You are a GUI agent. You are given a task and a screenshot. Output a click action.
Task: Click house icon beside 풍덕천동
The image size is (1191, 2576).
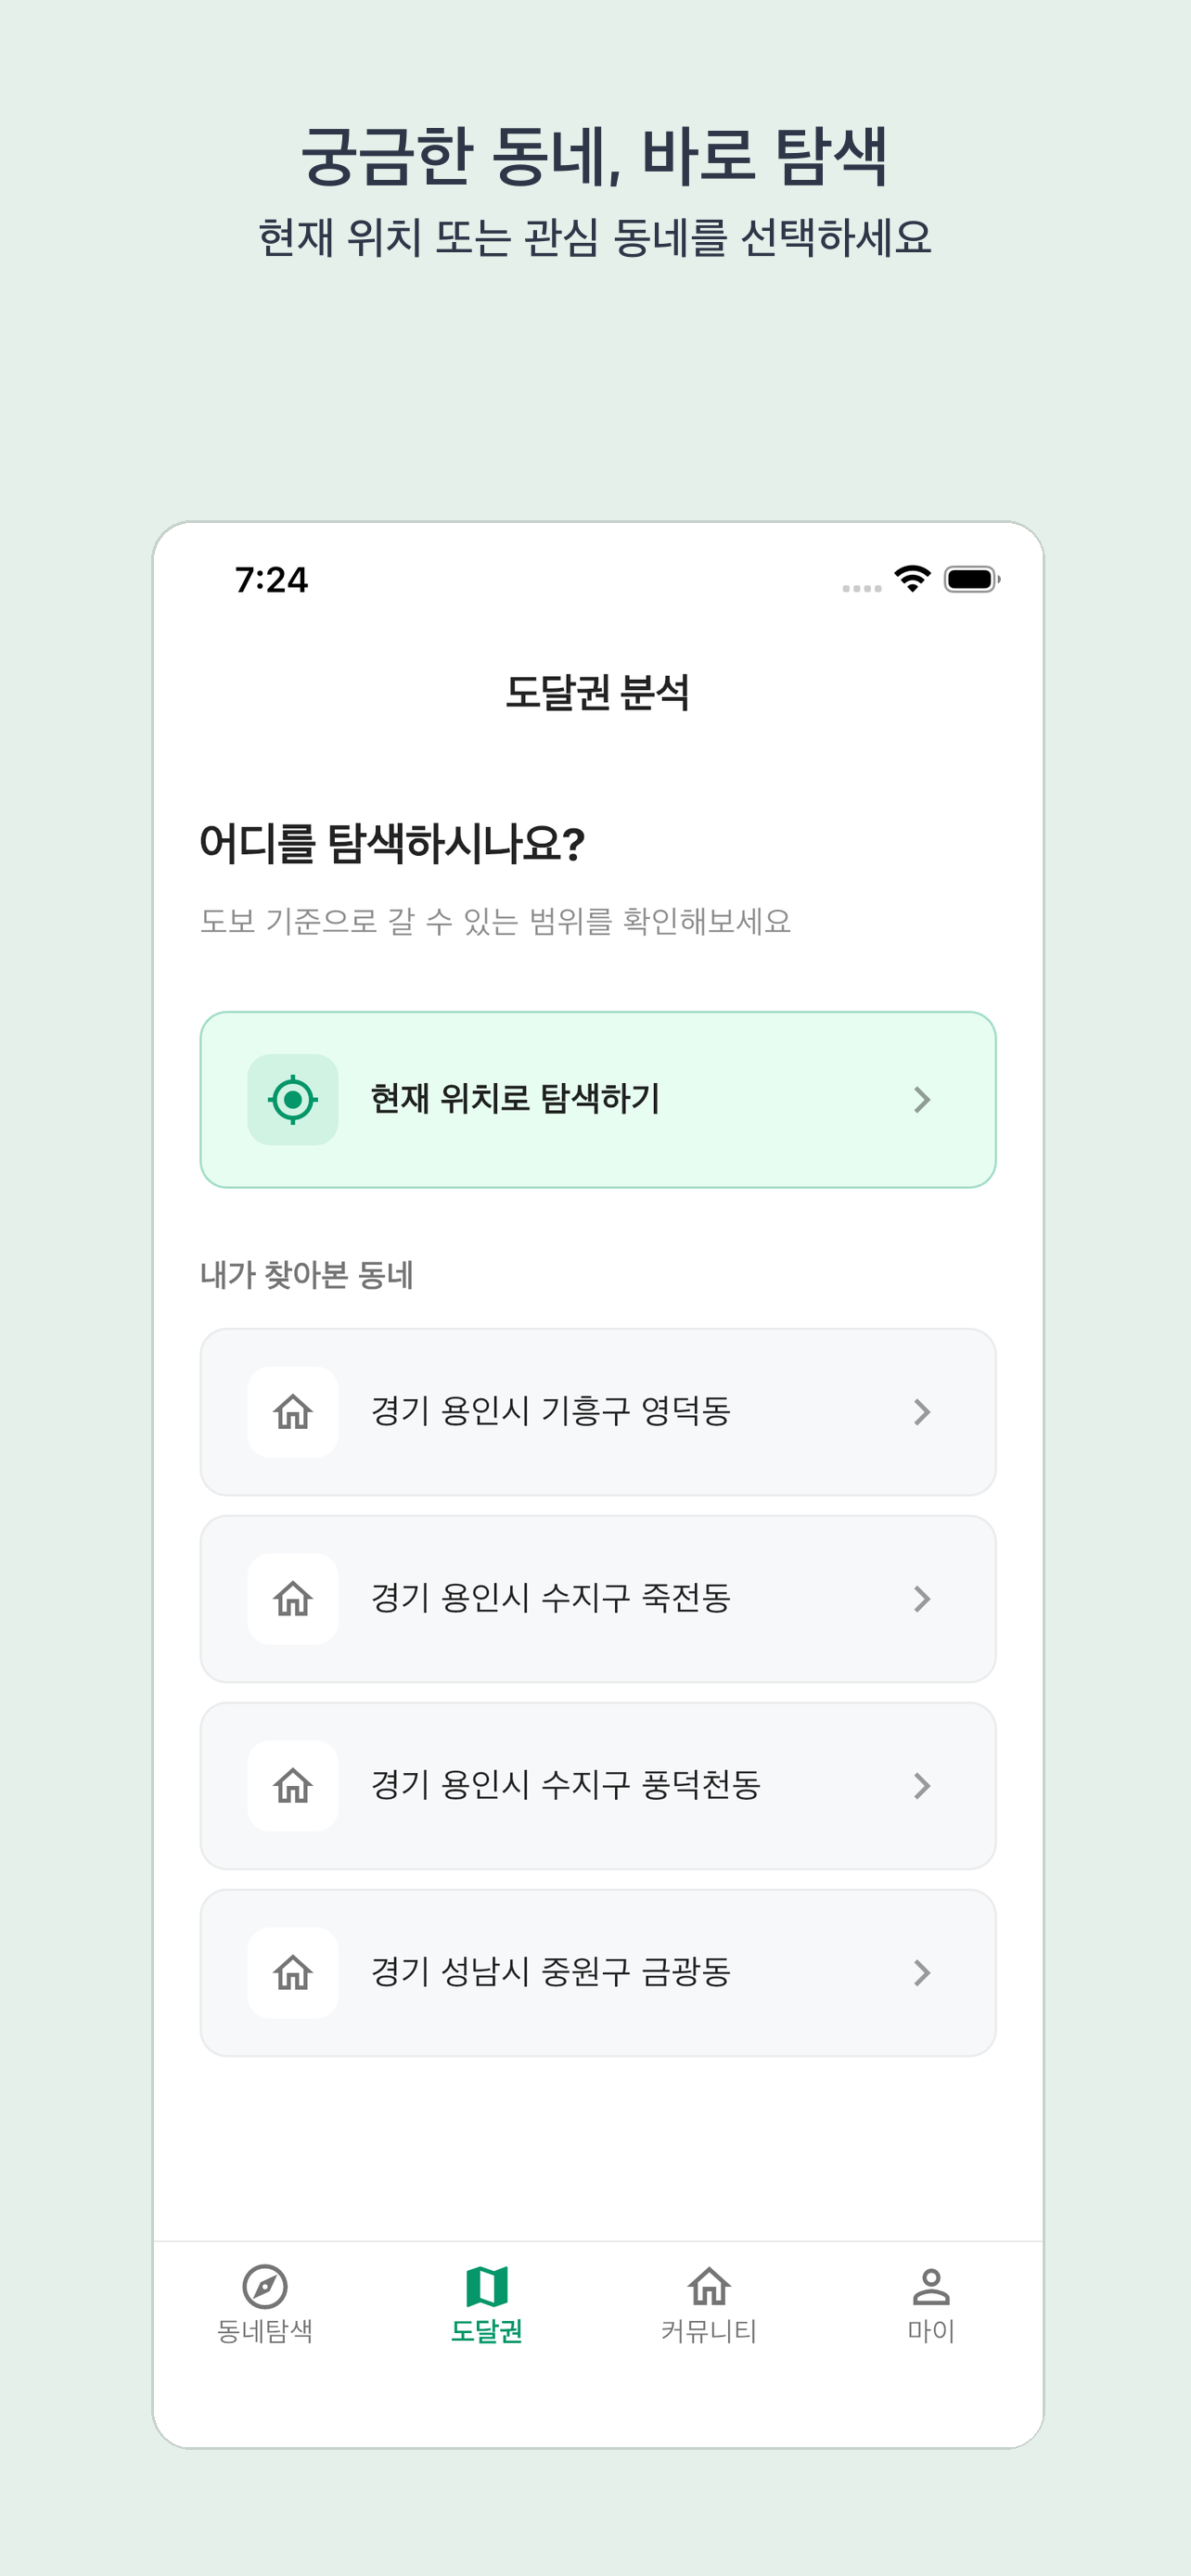(292, 1785)
